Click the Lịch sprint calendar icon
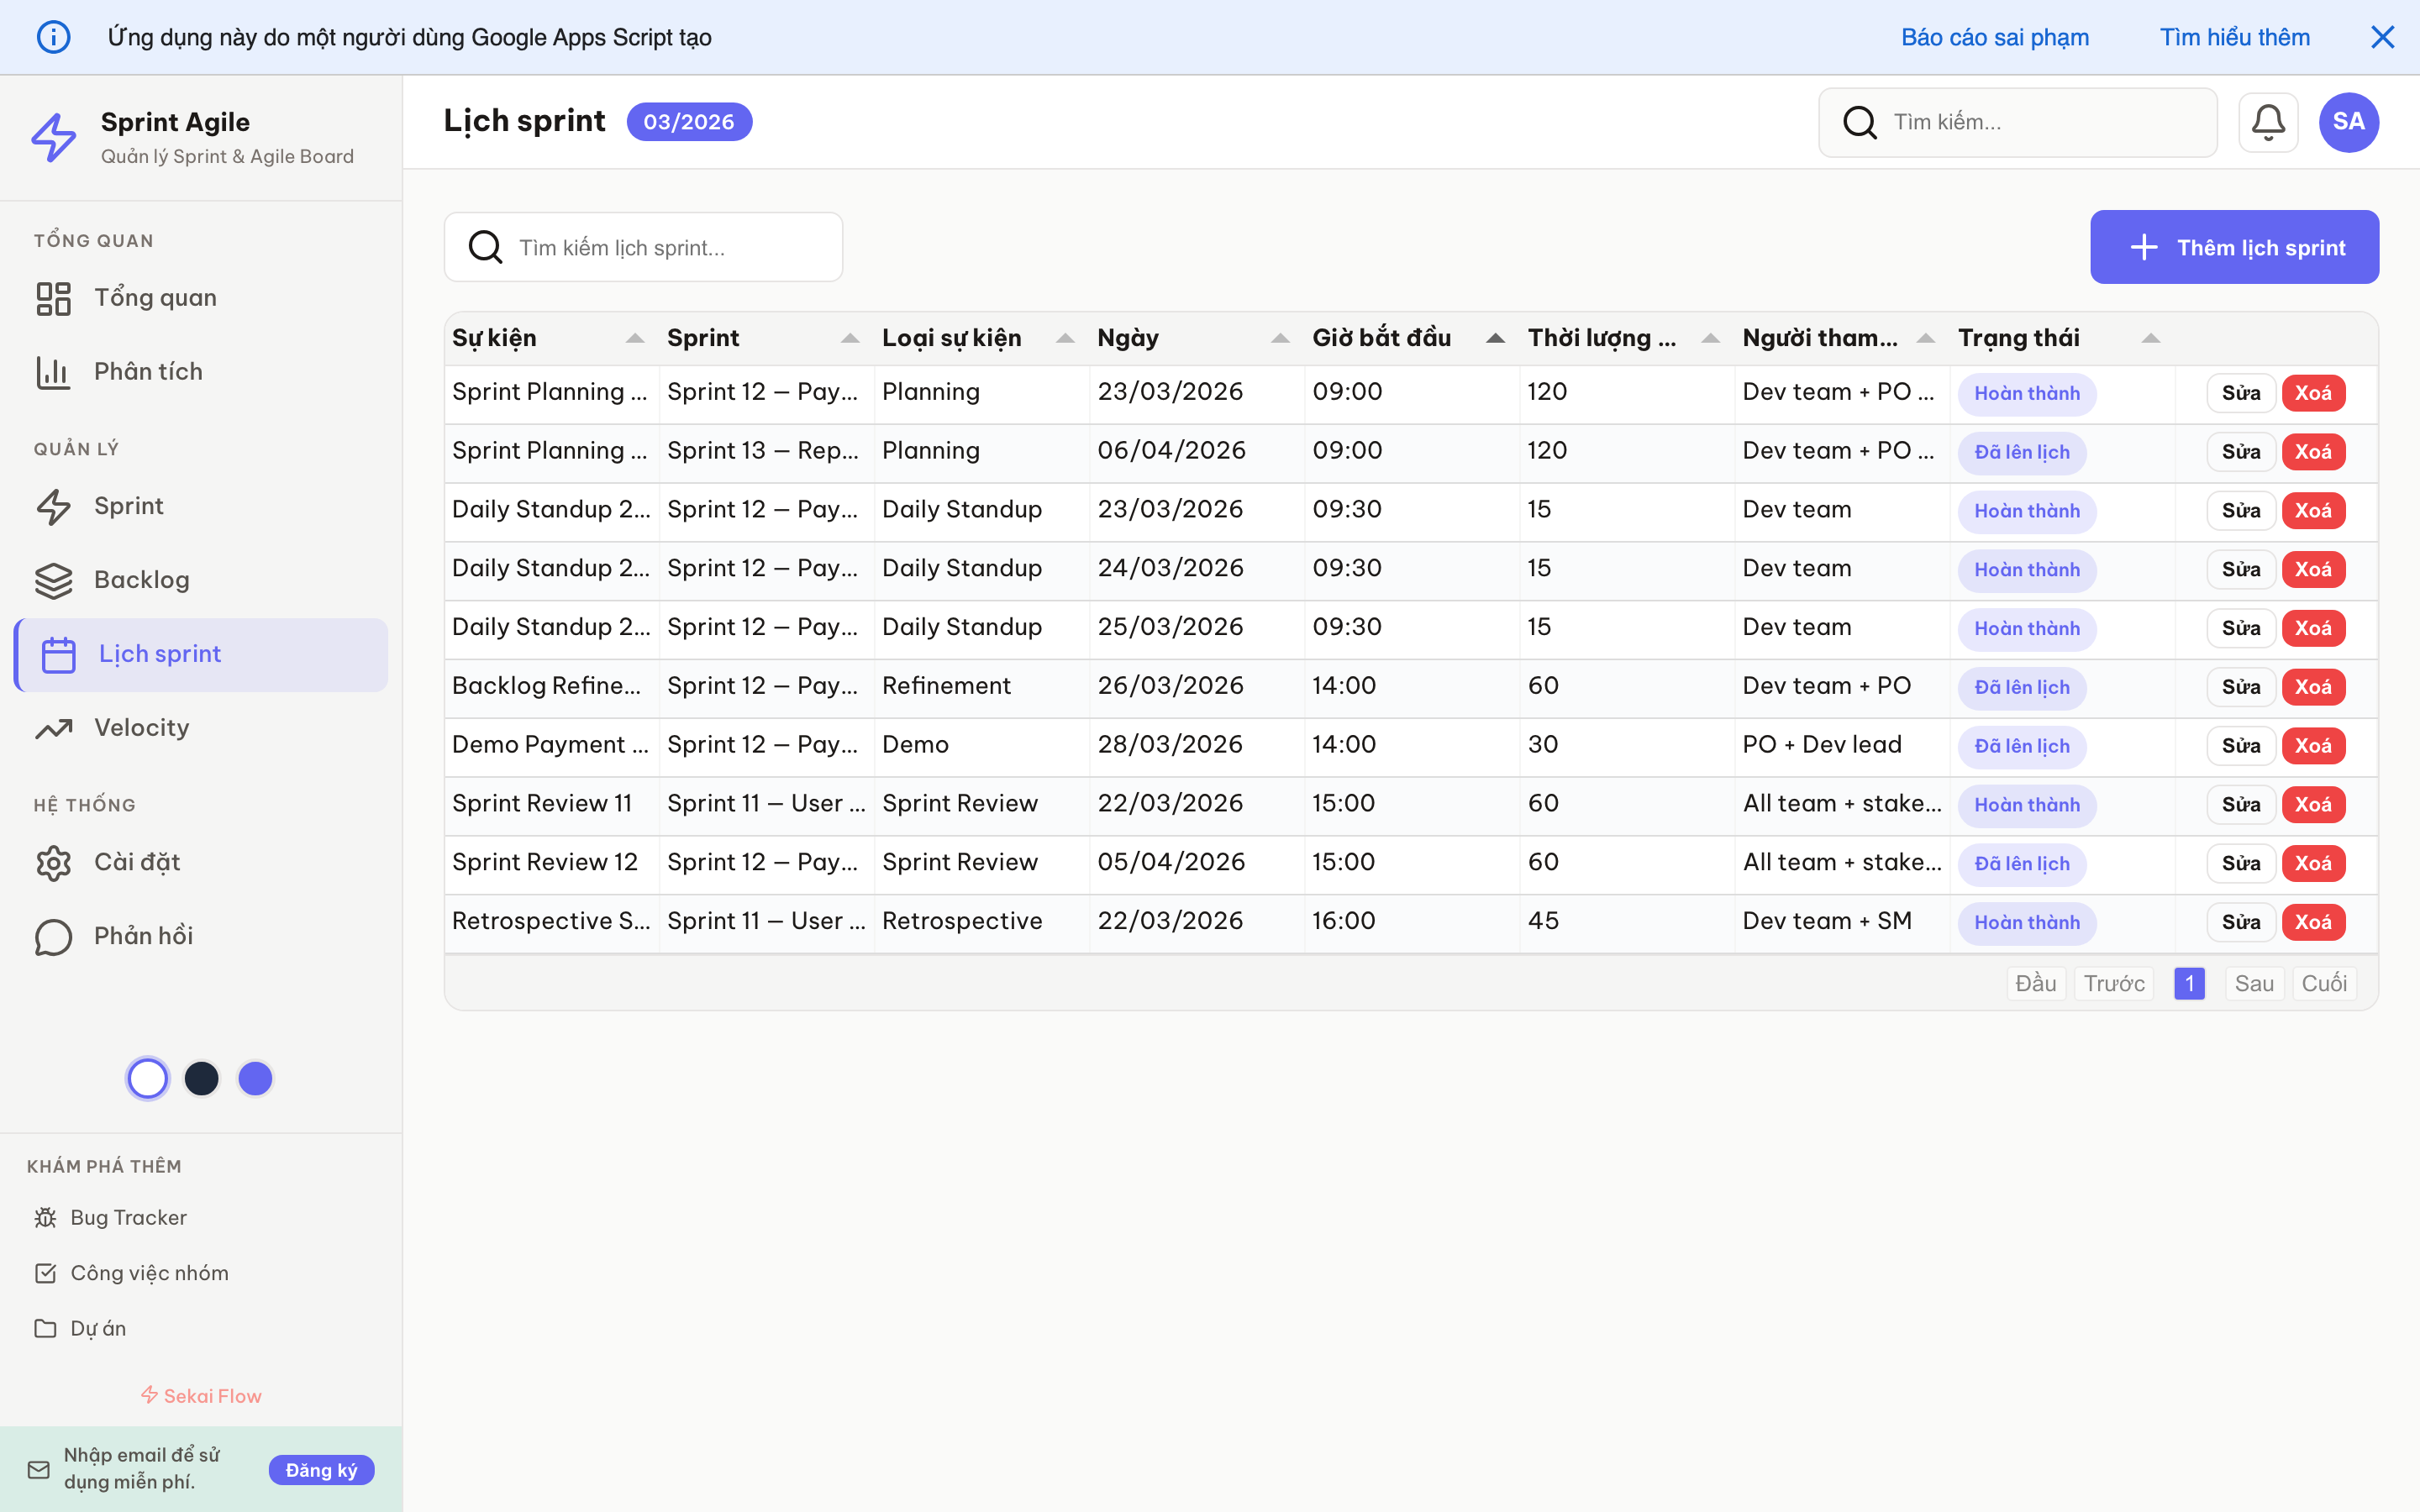This screenshot has width=2420, height=1512. (x=57, y=654)
